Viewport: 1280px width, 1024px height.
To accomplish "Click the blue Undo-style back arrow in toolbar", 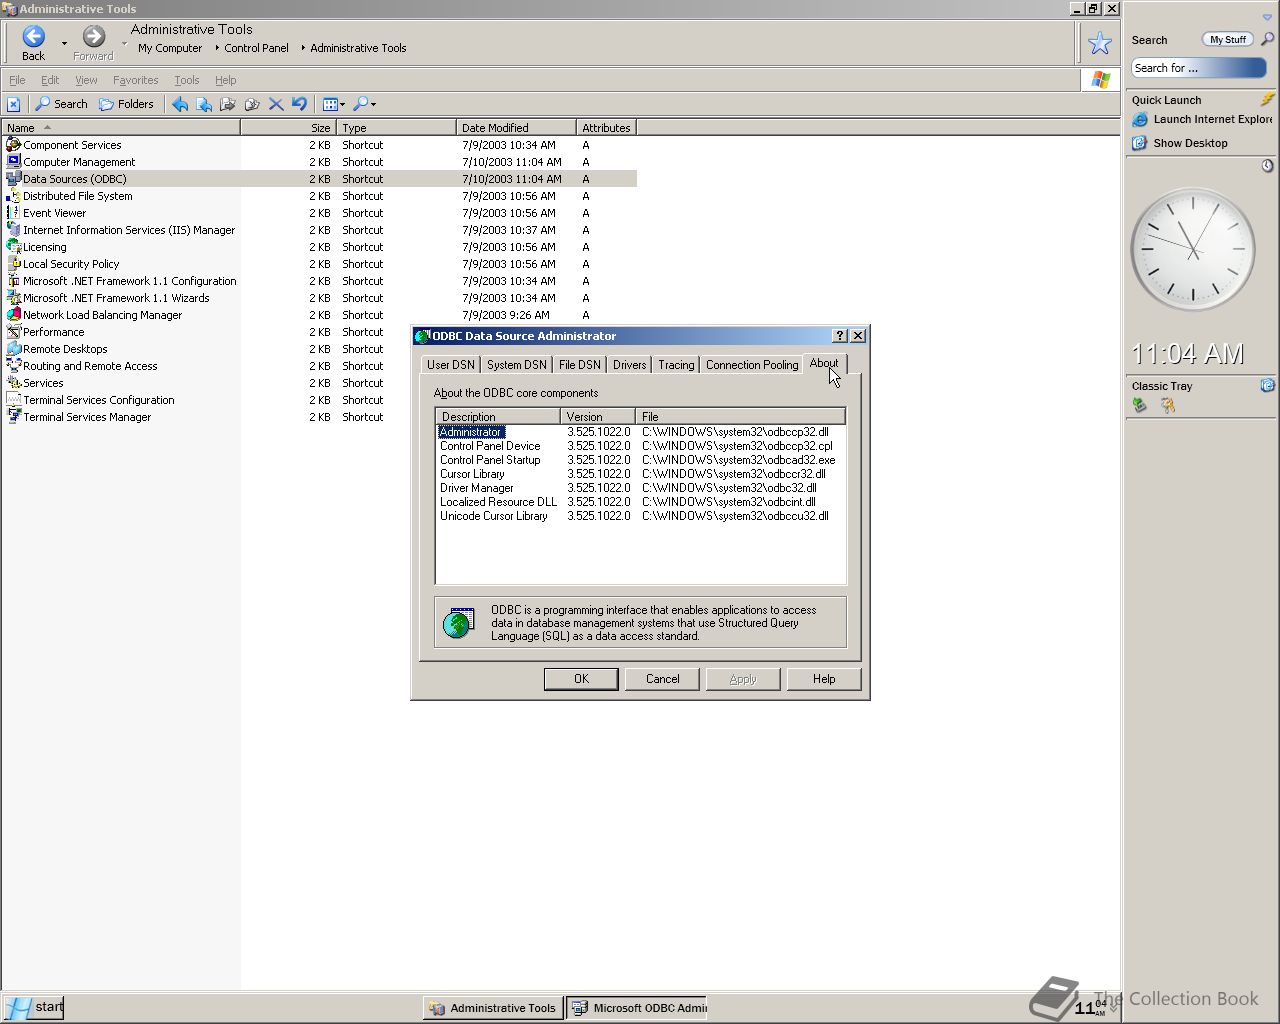I will coord(180,104).
